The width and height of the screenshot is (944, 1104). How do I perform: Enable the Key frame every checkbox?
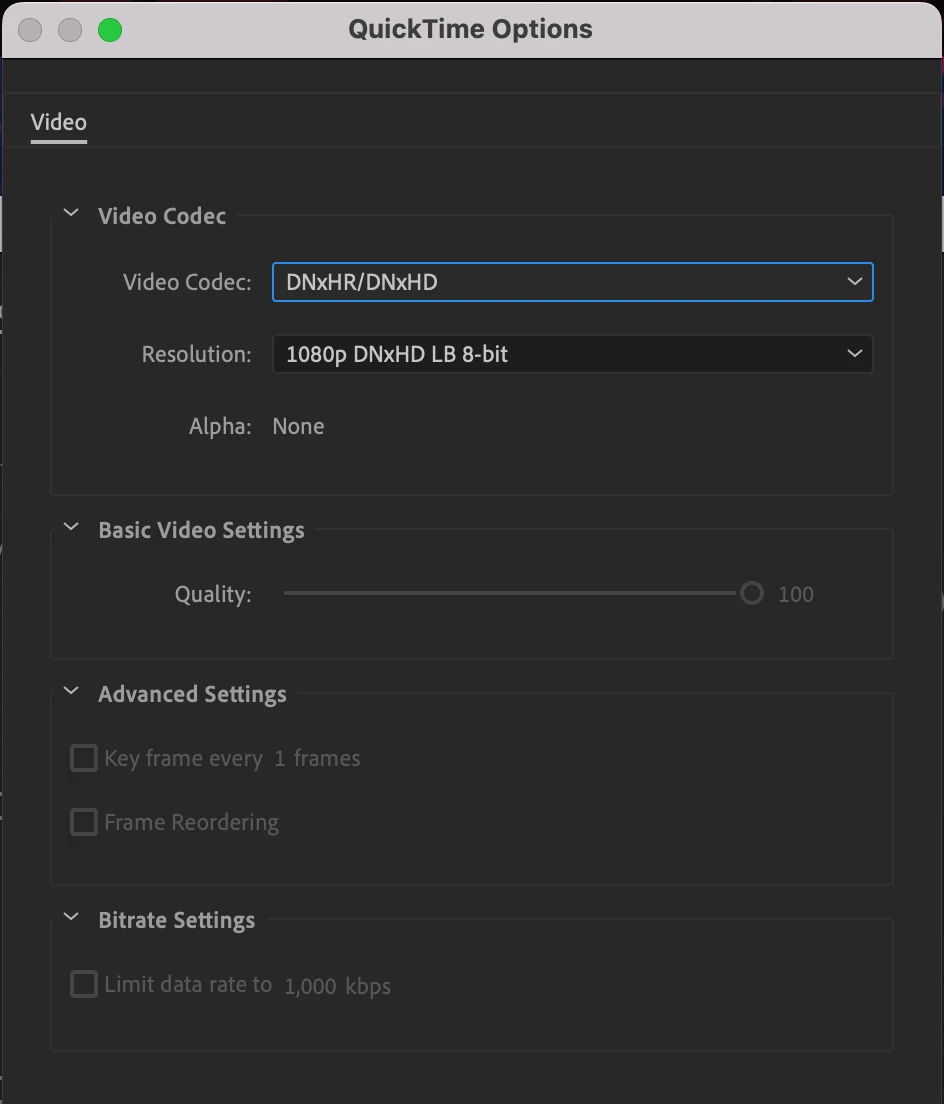click(84, 758)
